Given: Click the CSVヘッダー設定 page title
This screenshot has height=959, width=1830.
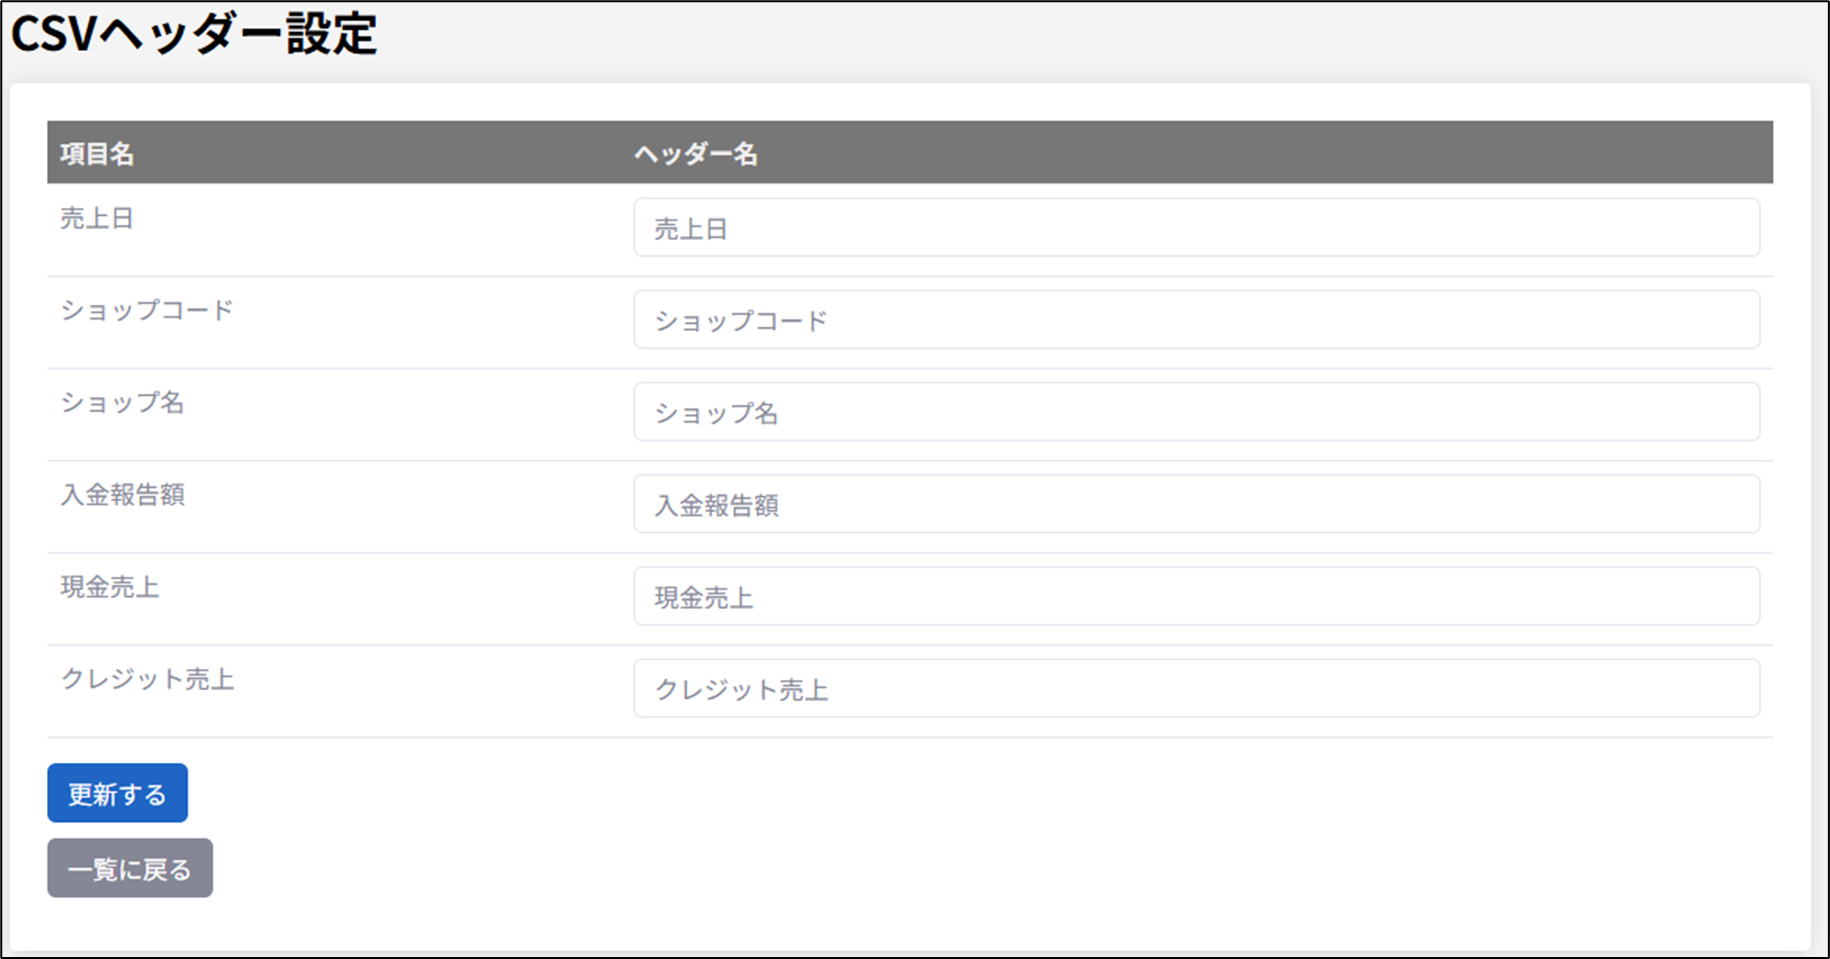Looking at the screenshot, I should point(194,35).
